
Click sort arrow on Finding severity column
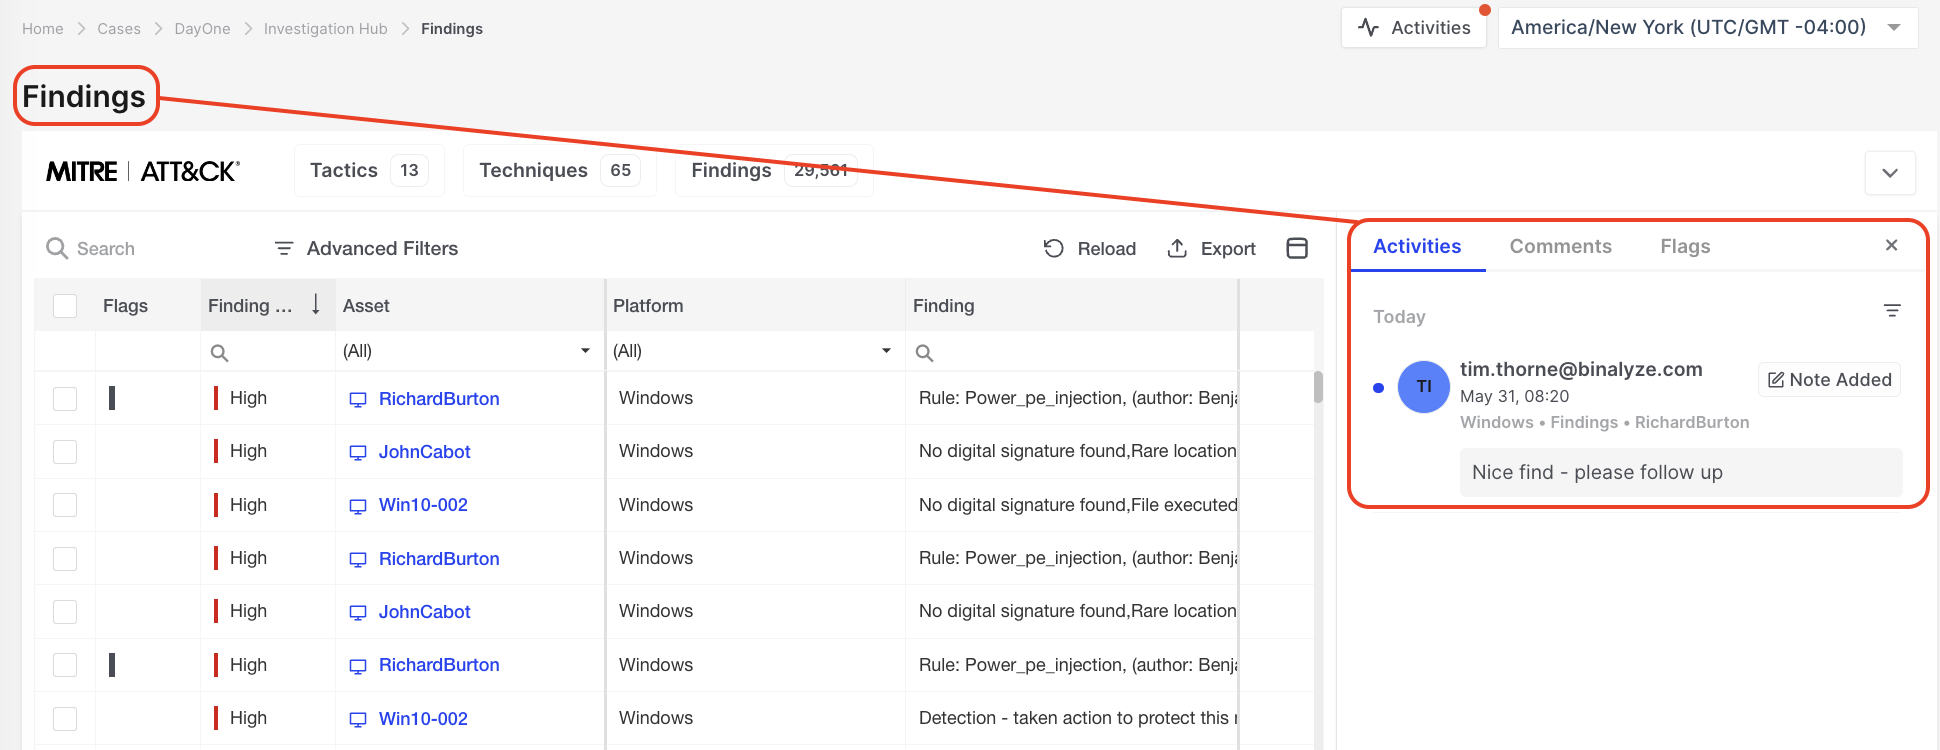coord(316,305)
